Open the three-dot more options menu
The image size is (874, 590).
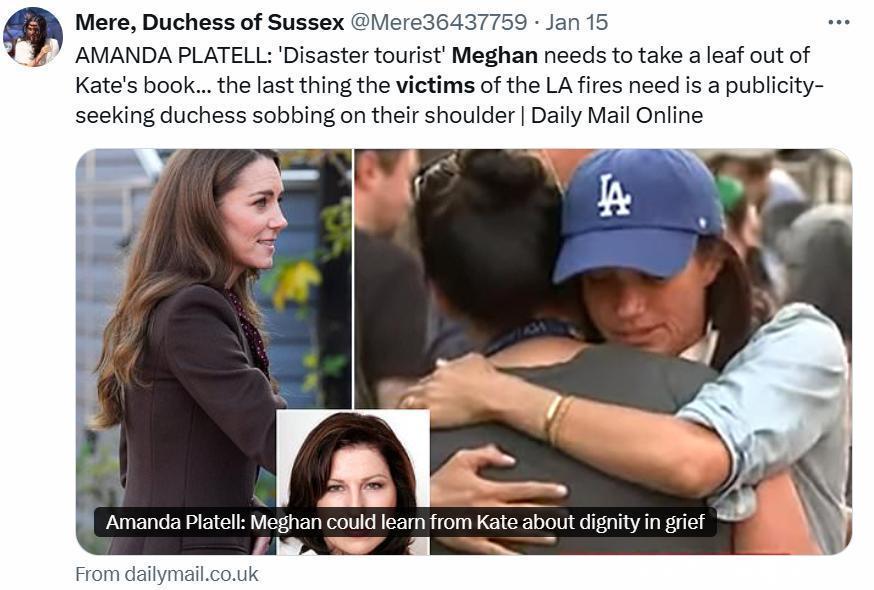[838, 22]
